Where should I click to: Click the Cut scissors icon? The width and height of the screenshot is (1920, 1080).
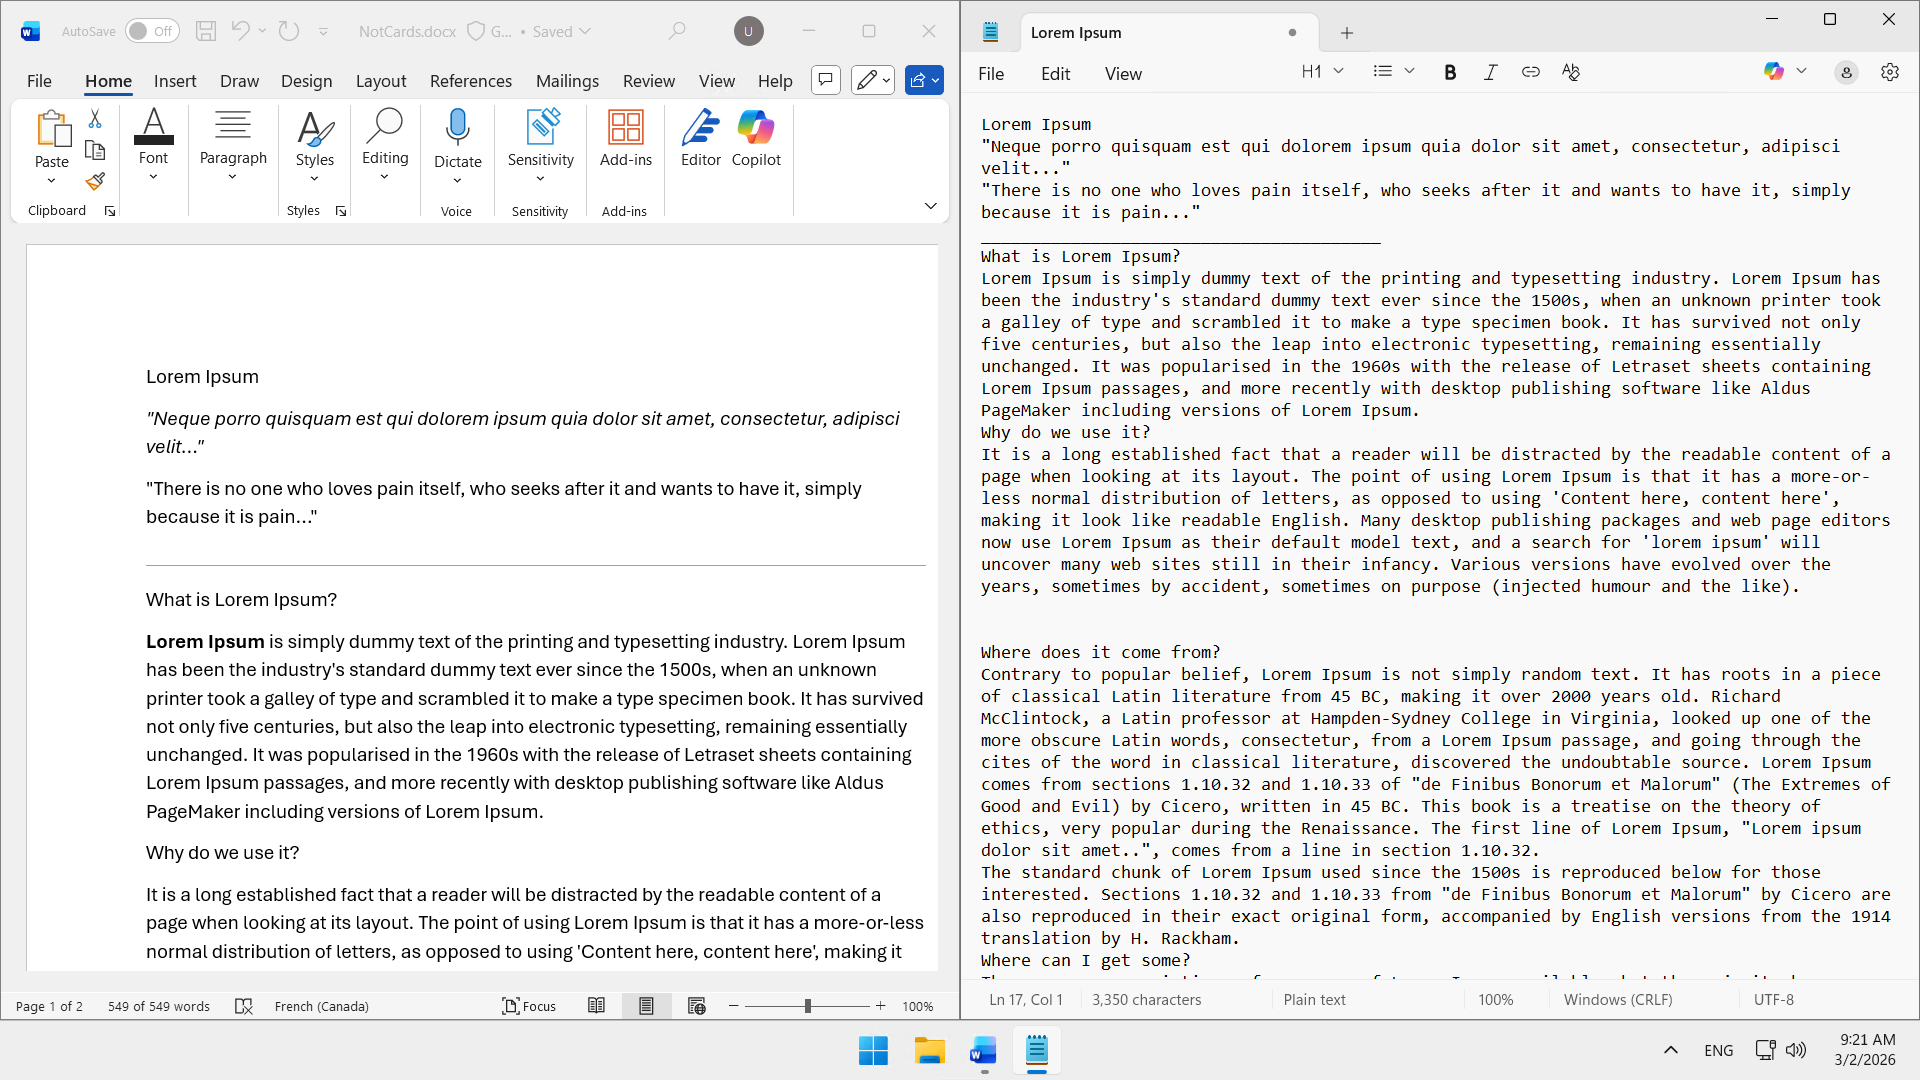tap(95, 119)
